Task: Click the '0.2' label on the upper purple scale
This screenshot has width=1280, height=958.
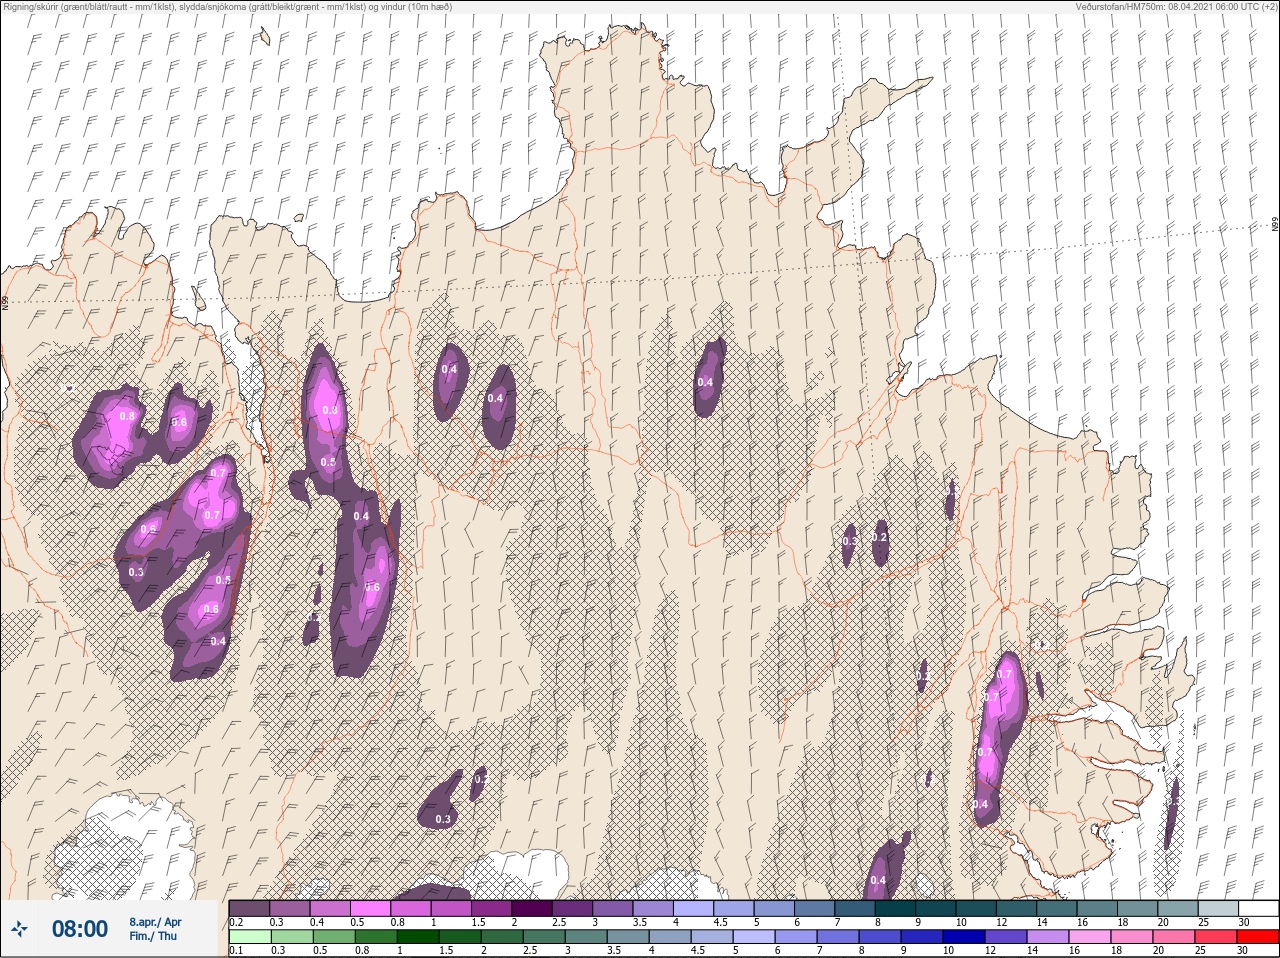Action: pos(236,922)
